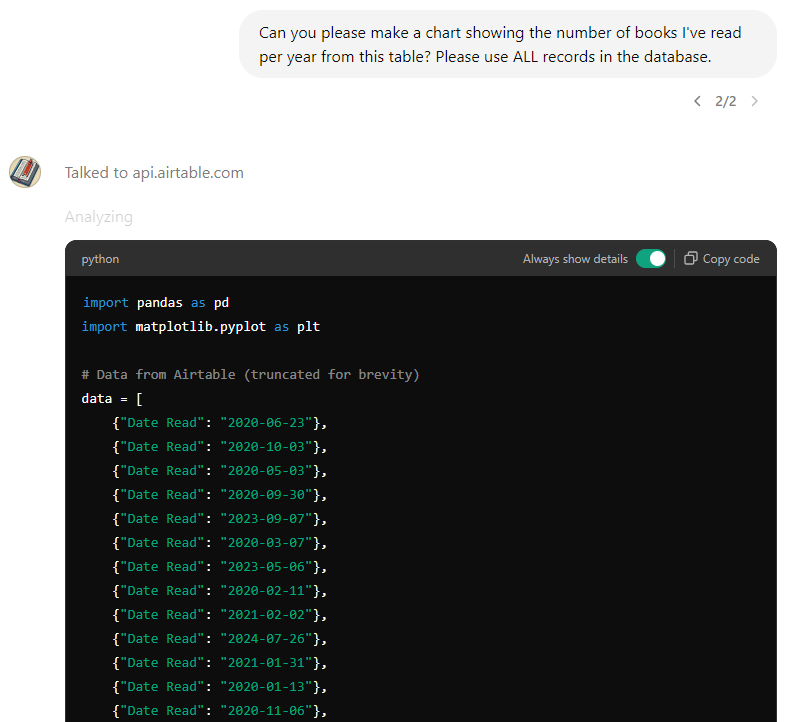Toggle Always show details switch

pos(651,259)
